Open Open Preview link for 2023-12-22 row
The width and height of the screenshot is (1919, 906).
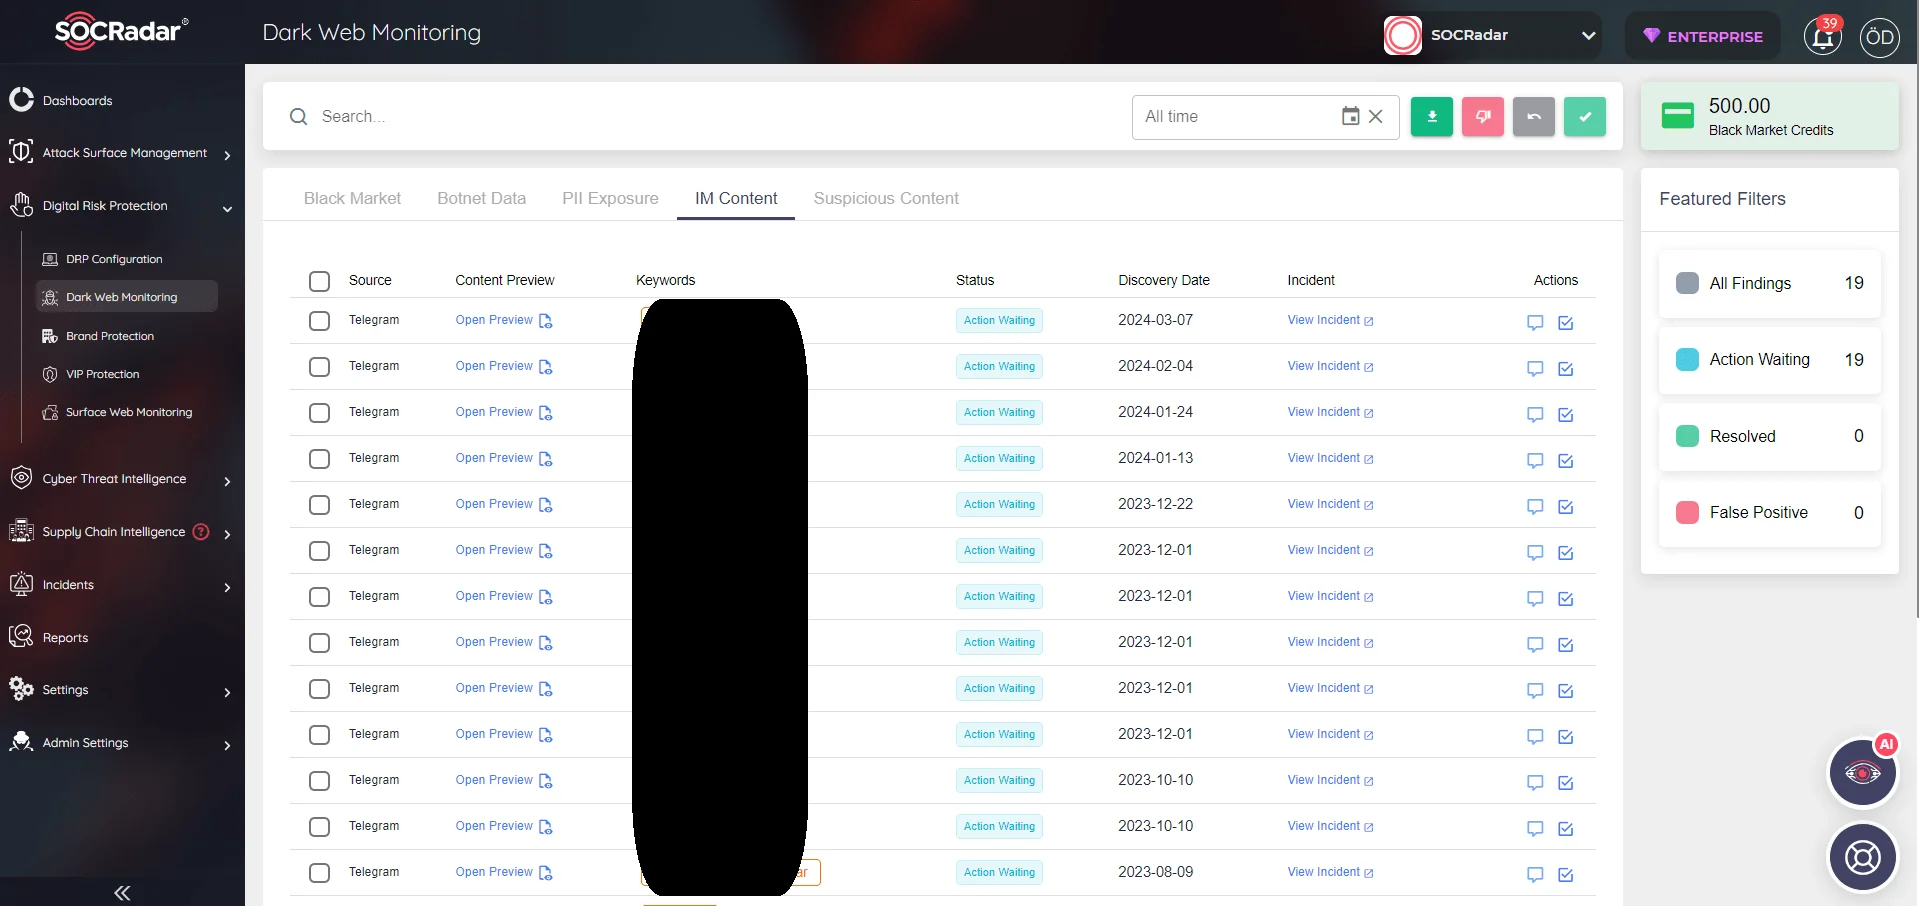pyautogui.click(x=494, y=504)
